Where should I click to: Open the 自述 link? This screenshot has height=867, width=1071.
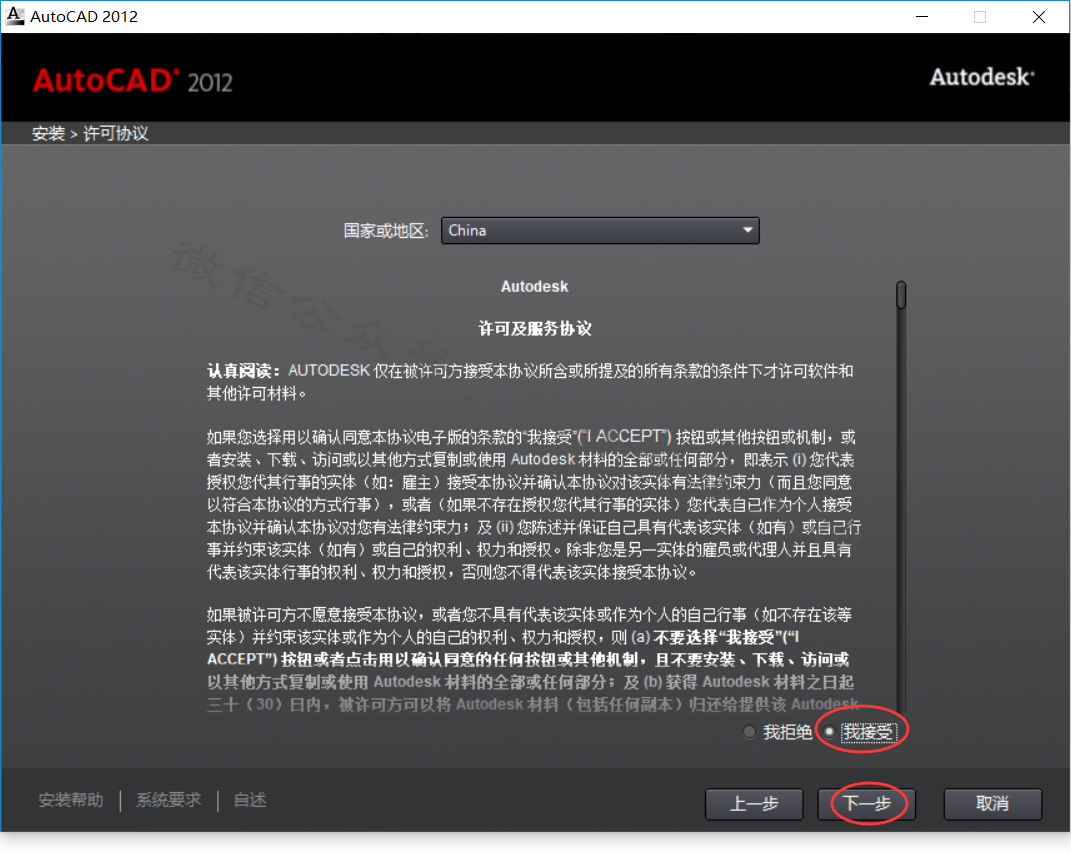[x=250, y=800]
